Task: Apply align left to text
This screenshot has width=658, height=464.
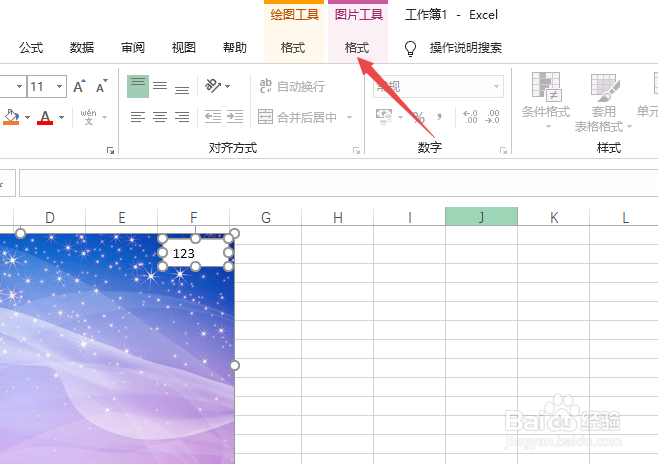Action: (x=138, y=117)
